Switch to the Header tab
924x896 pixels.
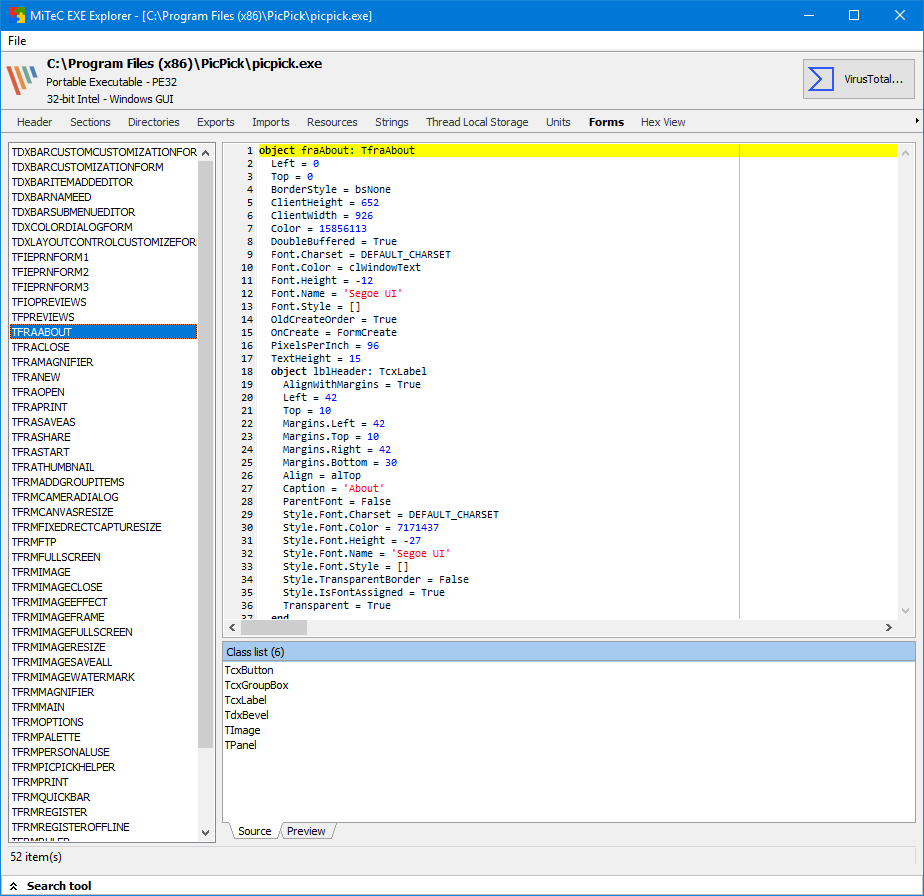pos(34,122)
